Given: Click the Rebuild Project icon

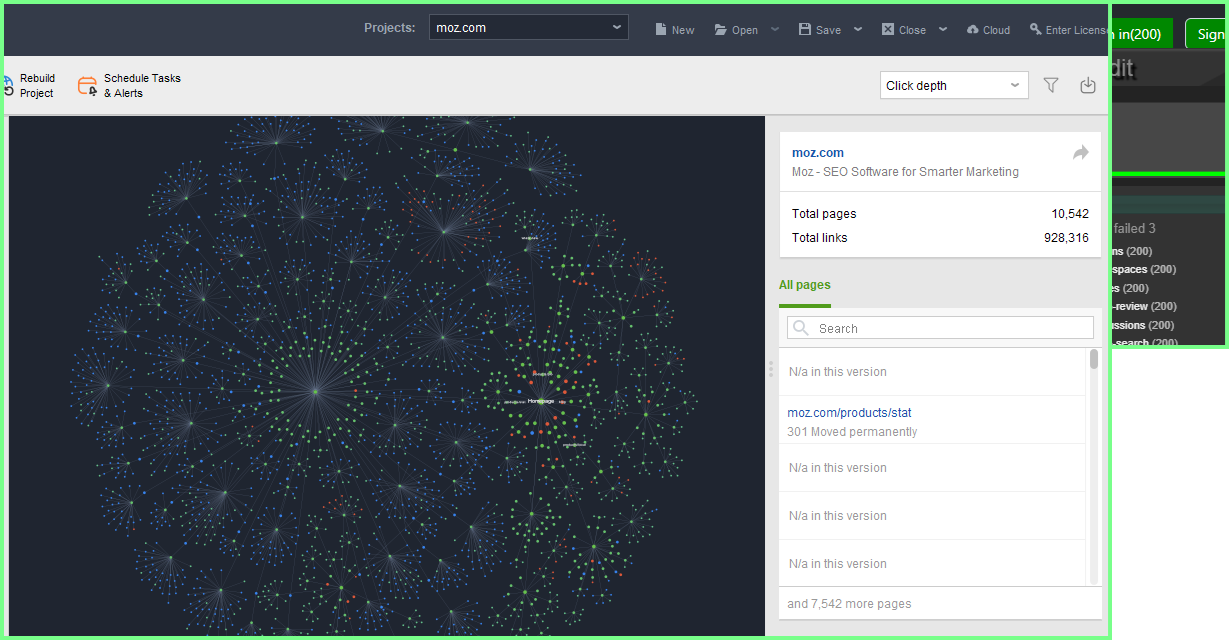Looking at the screenshot, I should click(8, 85).
